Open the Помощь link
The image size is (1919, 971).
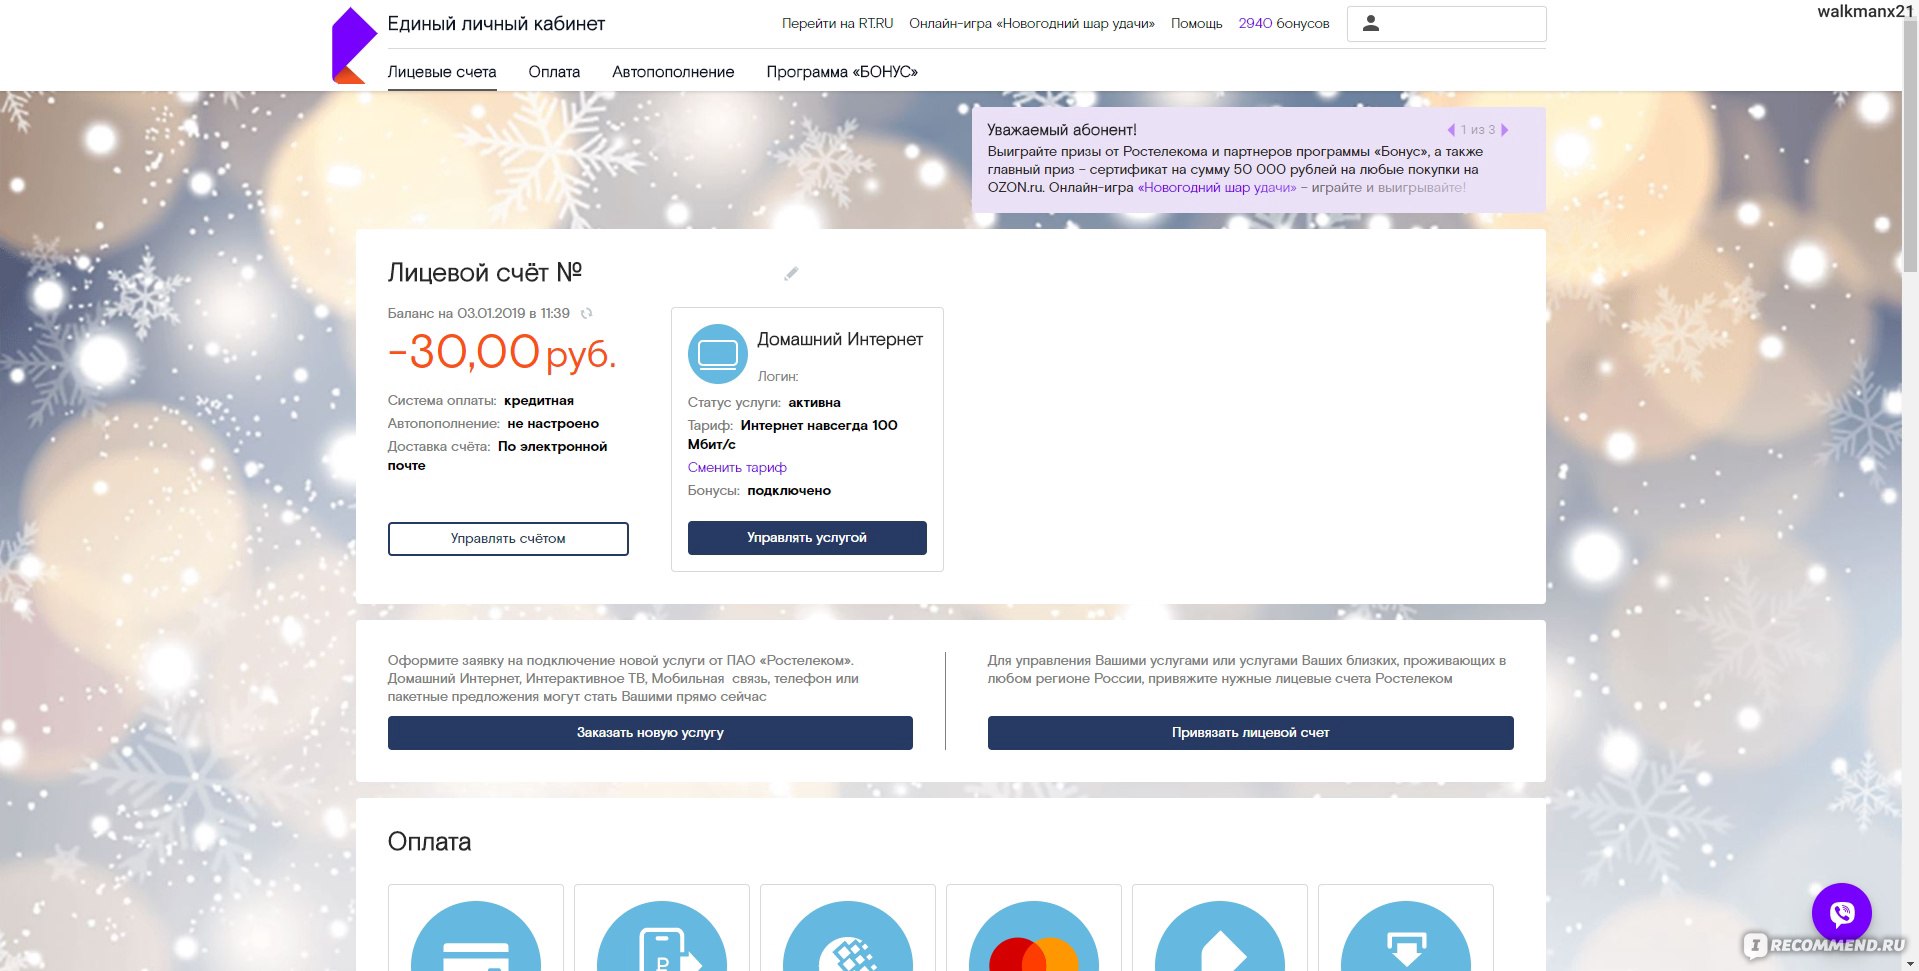point(1196,23)
